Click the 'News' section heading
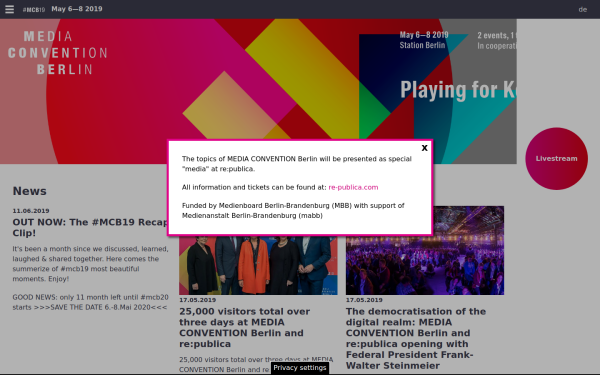The width and height of the screenshot is (600, 375). pos(29,191)
